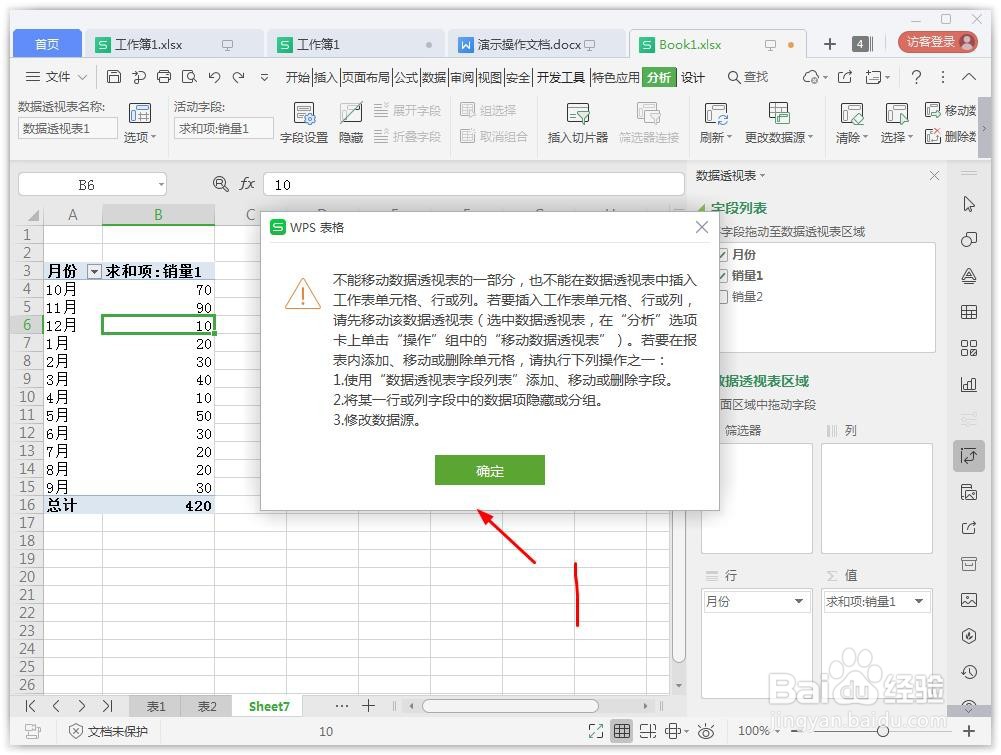Screen dimensions: 1001x755
Task: Switch to the 表2 sheet tab
Action: 207,706
